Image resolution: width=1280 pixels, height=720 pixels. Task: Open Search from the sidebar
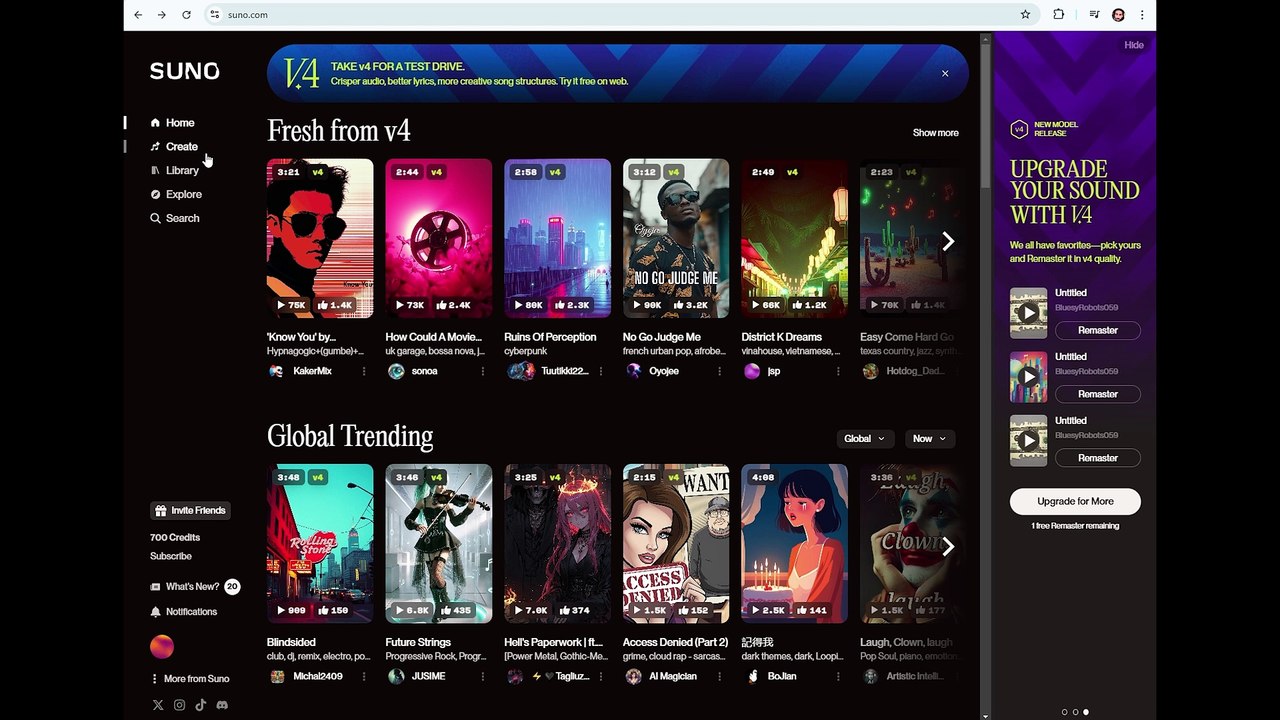click(174, 218)
